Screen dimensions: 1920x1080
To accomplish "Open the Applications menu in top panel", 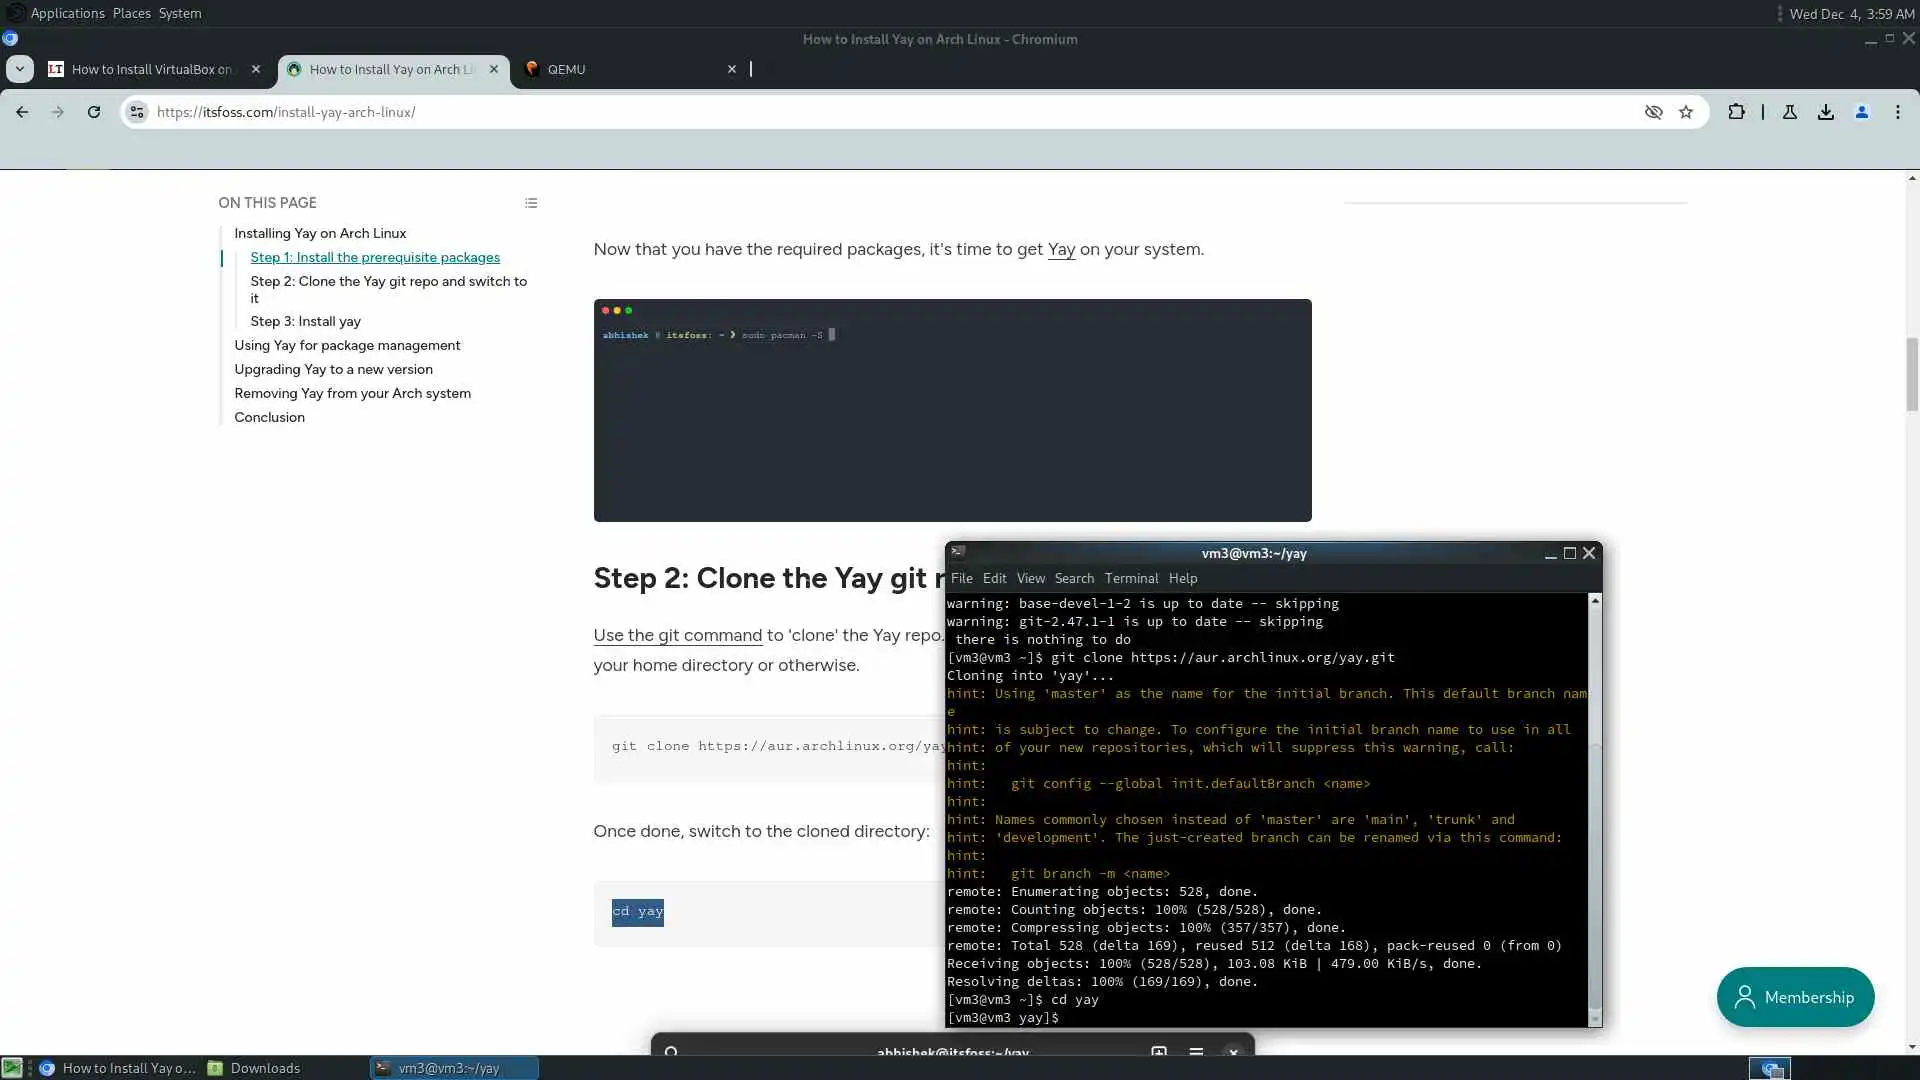I will coord(67,13).
